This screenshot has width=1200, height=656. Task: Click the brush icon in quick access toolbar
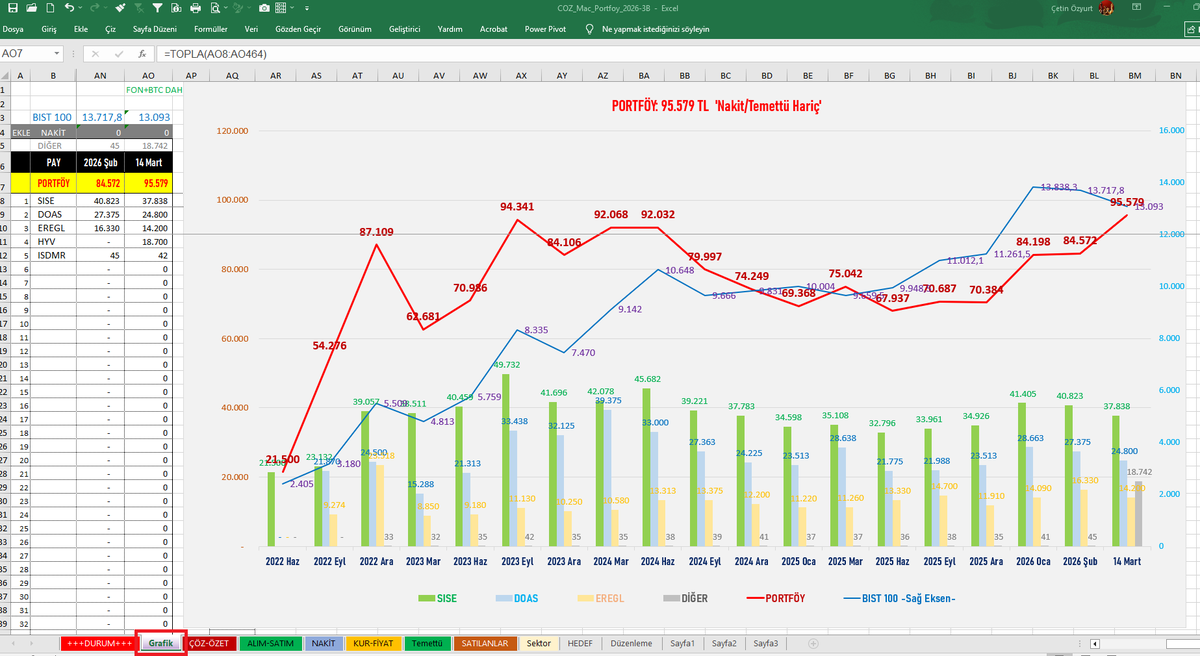[x=120, y=8]
